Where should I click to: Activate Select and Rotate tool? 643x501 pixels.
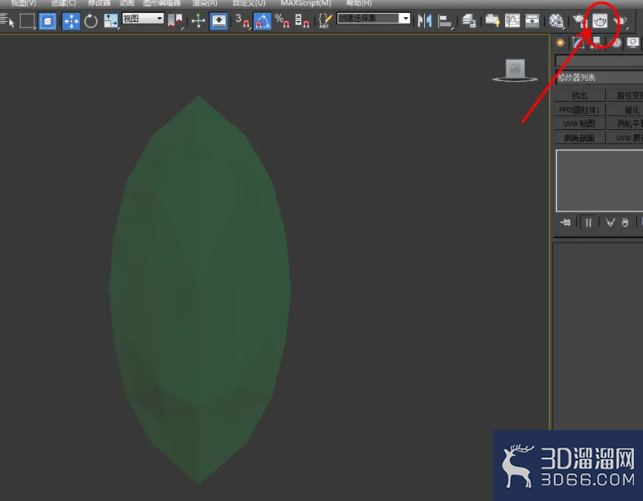coord(91,21)
